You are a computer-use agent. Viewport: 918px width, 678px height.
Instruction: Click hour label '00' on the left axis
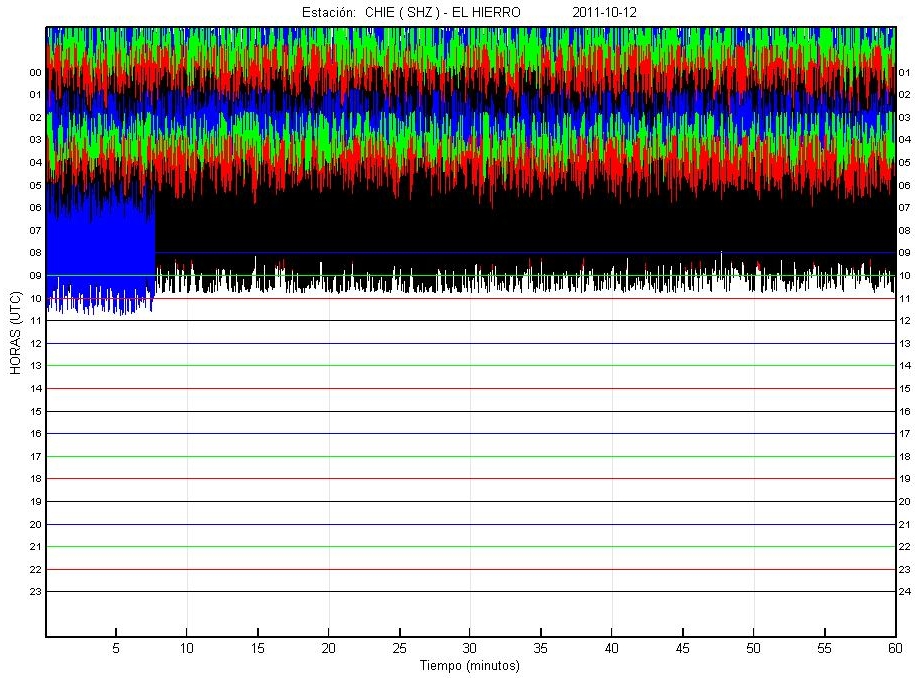tap(36, 73)
